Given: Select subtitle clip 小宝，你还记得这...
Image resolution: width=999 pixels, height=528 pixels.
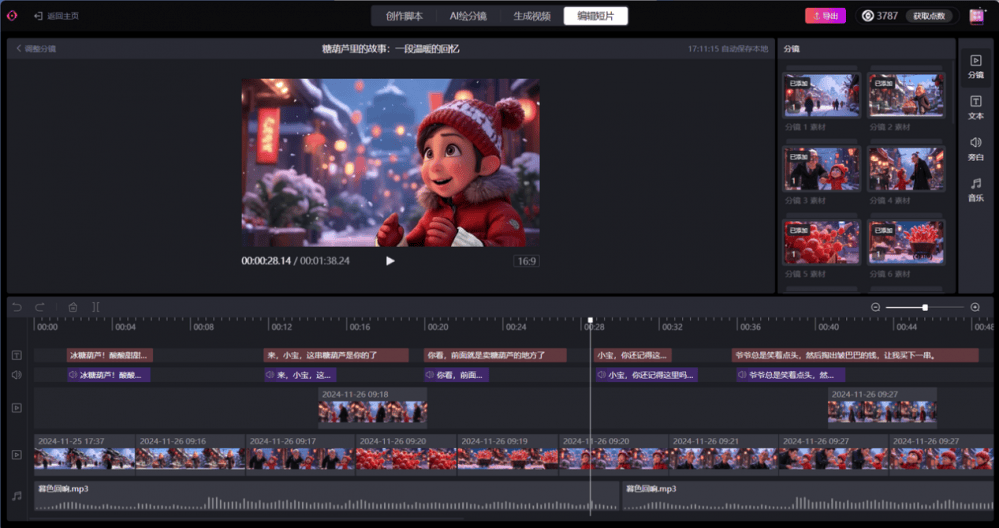Looking at the screenshot, I should click(x=632, y=355).
